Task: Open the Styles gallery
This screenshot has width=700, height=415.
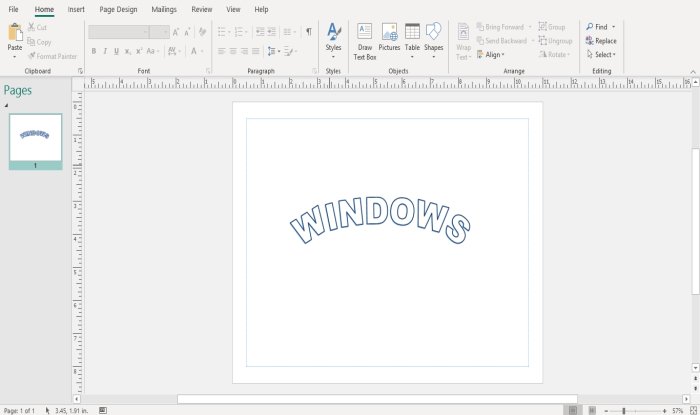Action: pos(333,40)
